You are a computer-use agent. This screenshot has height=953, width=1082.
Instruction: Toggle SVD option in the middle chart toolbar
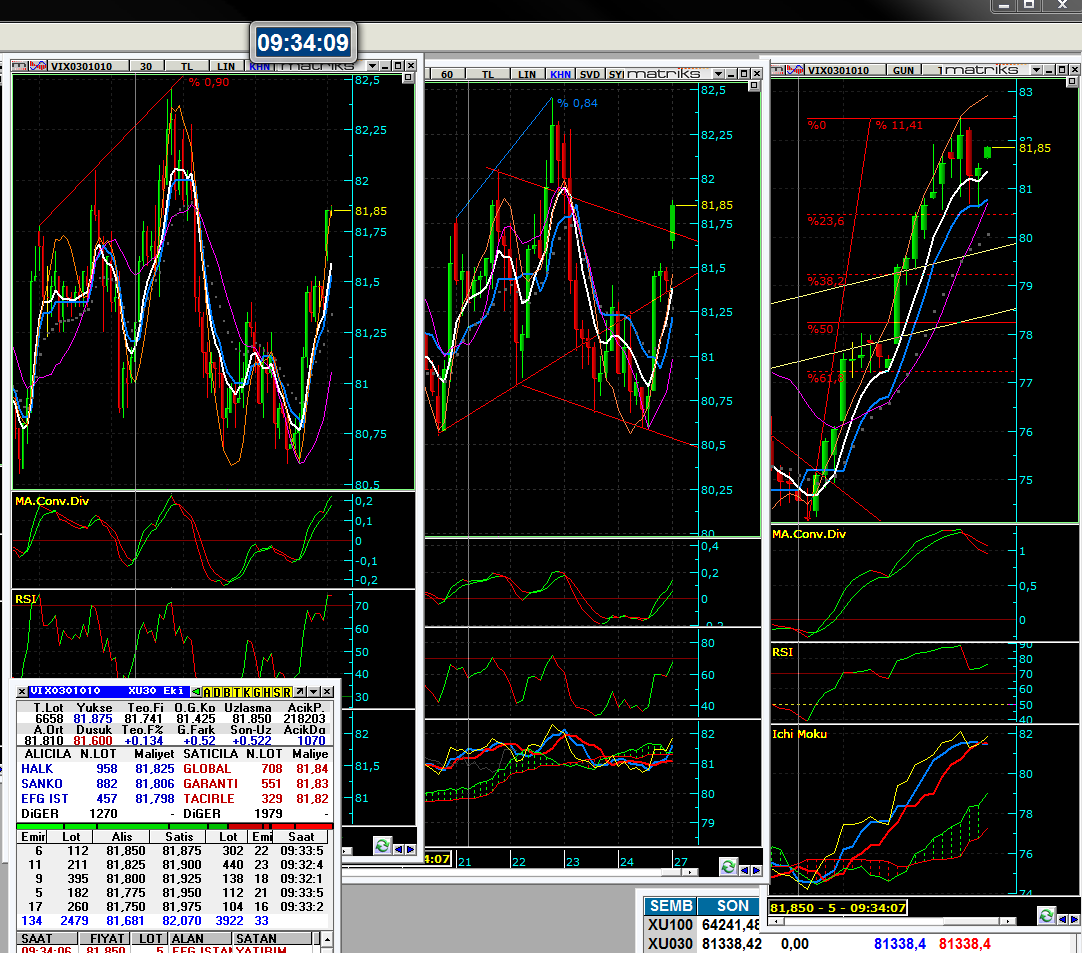click(590, 74)
